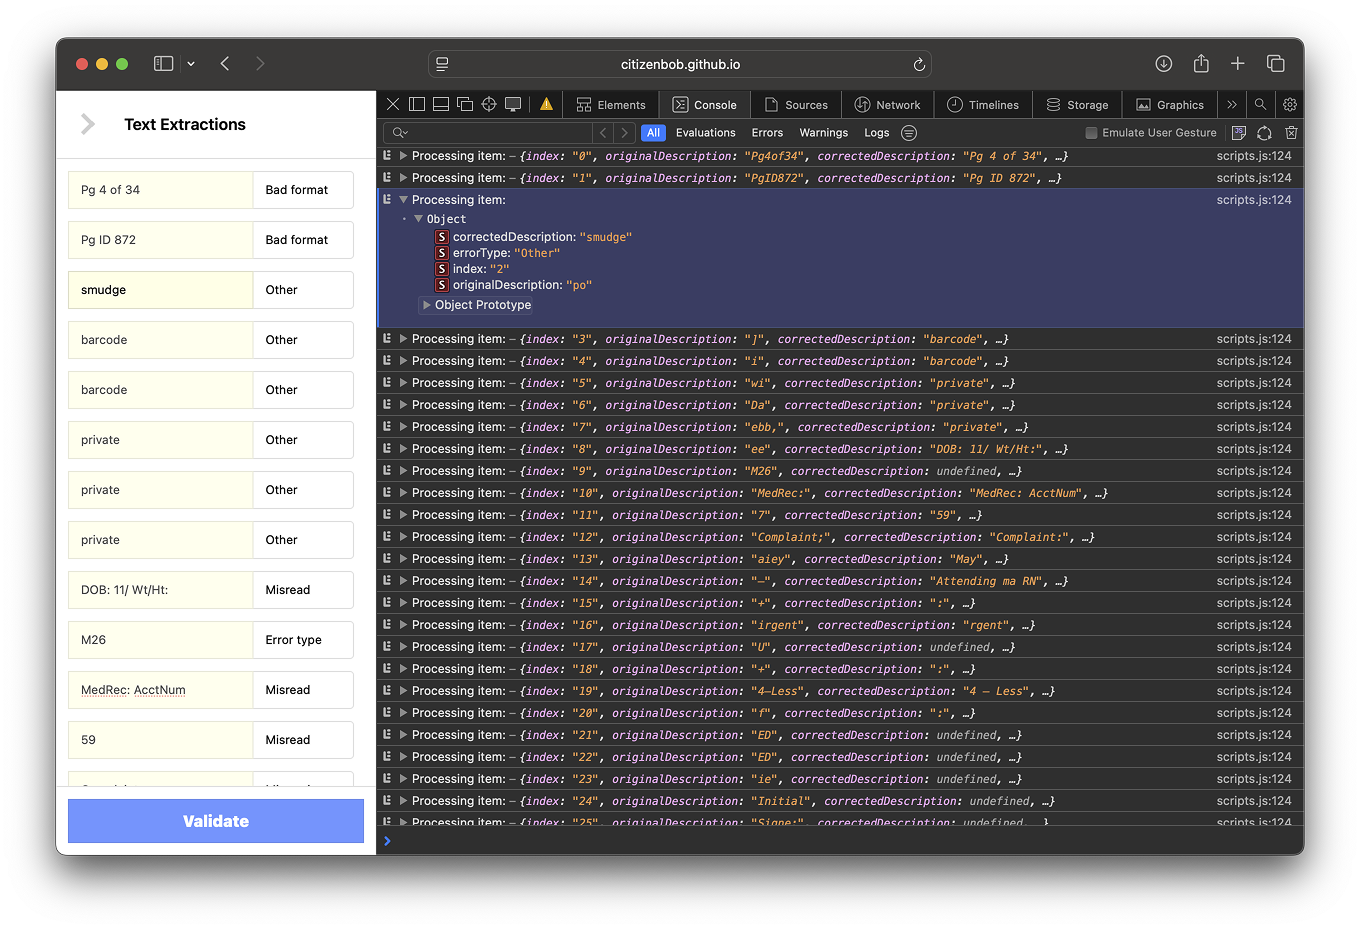Viewport: 1360px width, 929px height.
Task: Reload the page in address bar
Action: [919, 64]
